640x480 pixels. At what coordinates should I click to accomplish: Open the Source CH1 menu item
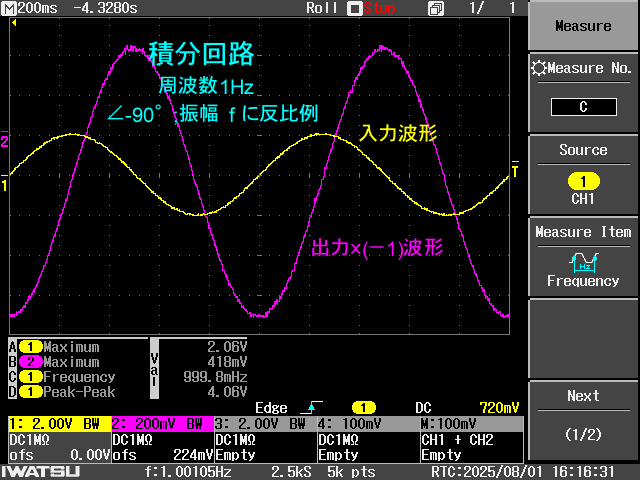(583, 175)
